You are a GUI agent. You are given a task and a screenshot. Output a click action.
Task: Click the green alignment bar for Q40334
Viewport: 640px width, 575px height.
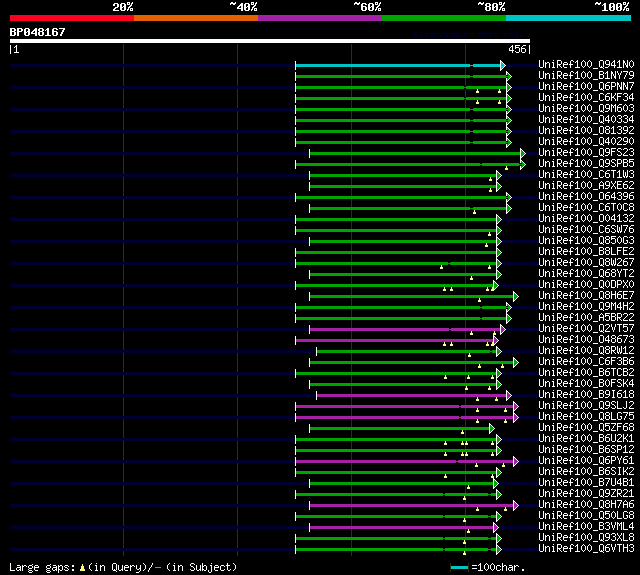(x=400, y=120)
